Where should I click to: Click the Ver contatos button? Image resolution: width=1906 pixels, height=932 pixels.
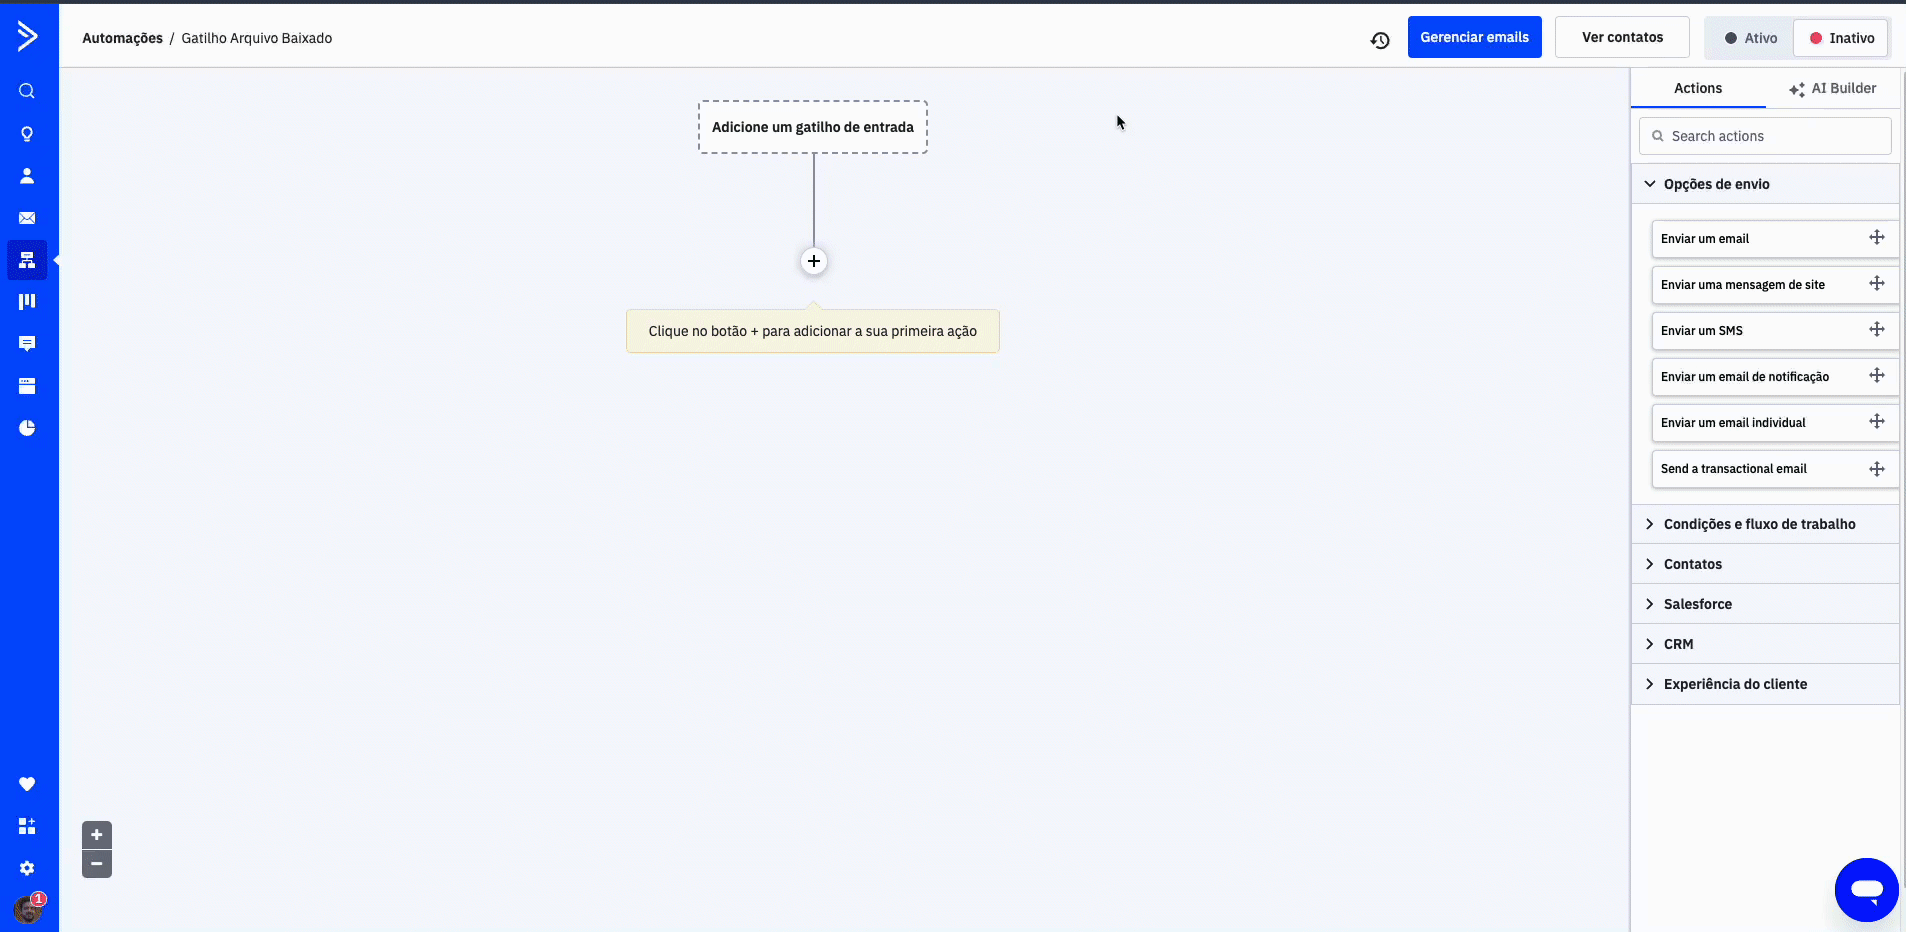1622,37
